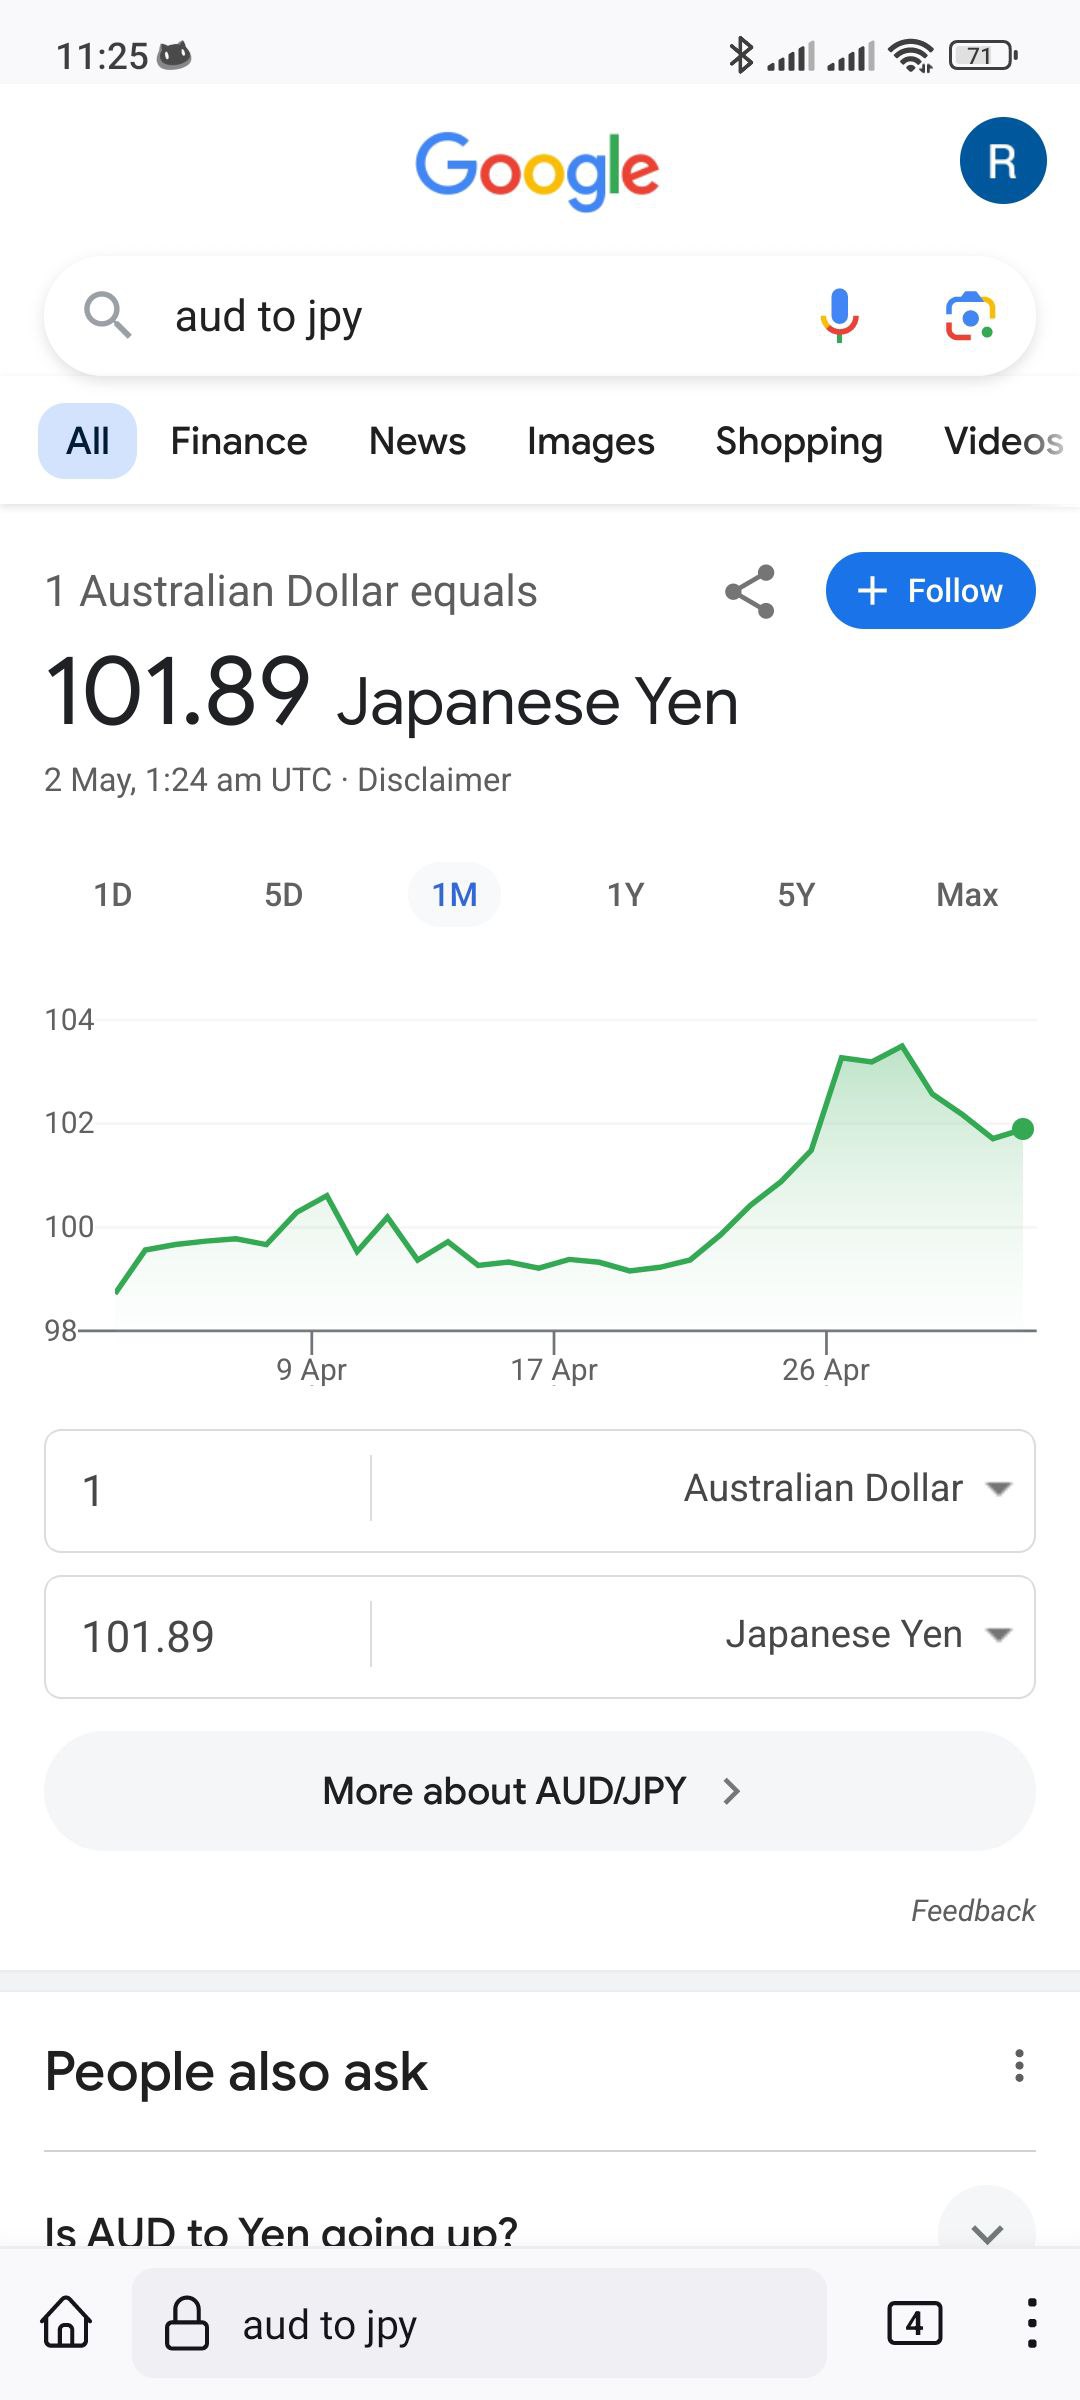Show the Max chart range

coord(966,894)
